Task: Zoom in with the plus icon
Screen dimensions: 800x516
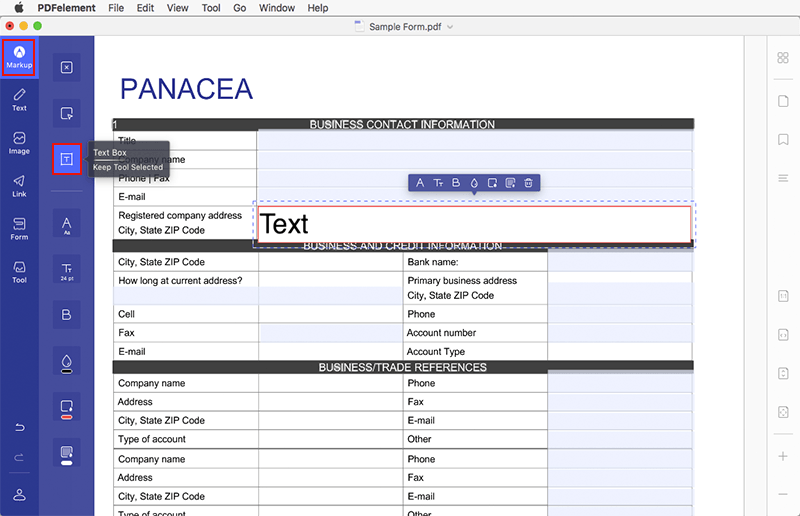Action: pos(783,456)
